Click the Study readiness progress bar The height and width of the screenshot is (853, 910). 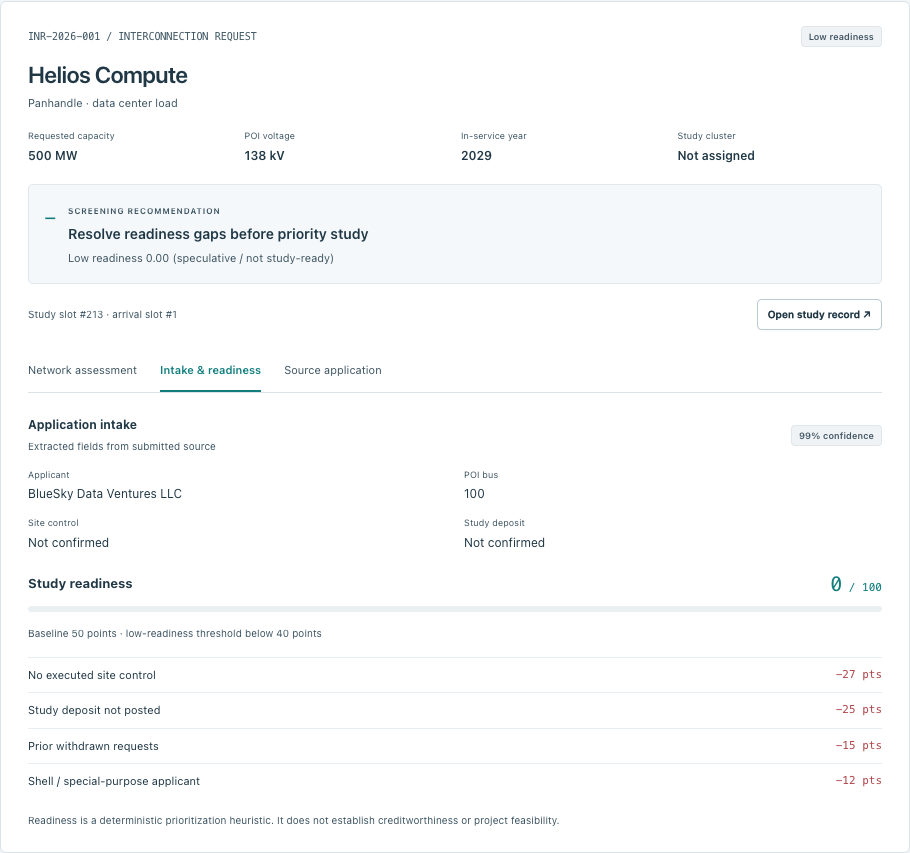454,609
